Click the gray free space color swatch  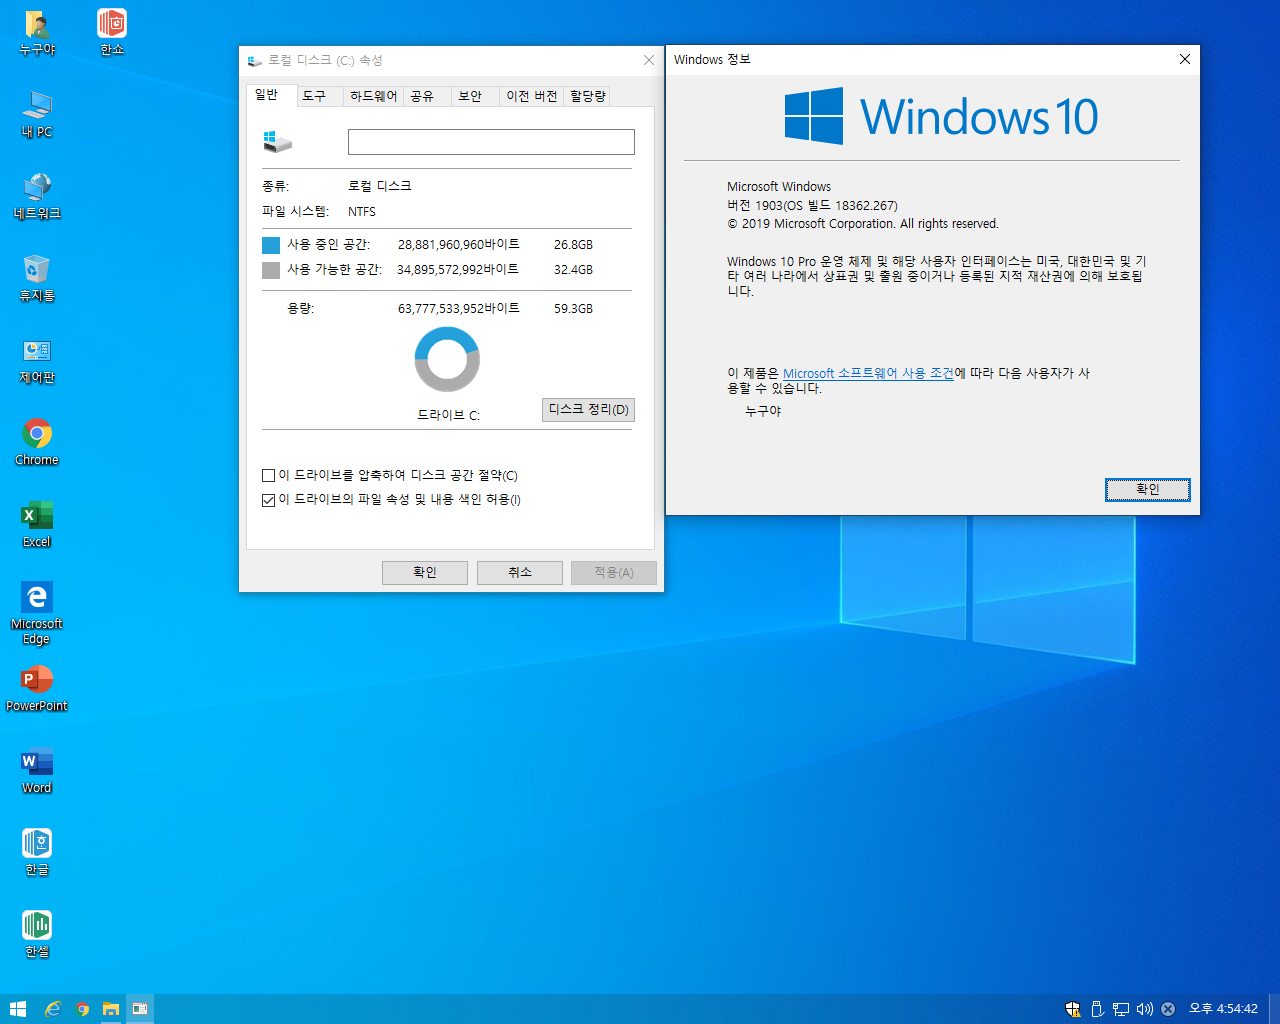click(271, 270)
